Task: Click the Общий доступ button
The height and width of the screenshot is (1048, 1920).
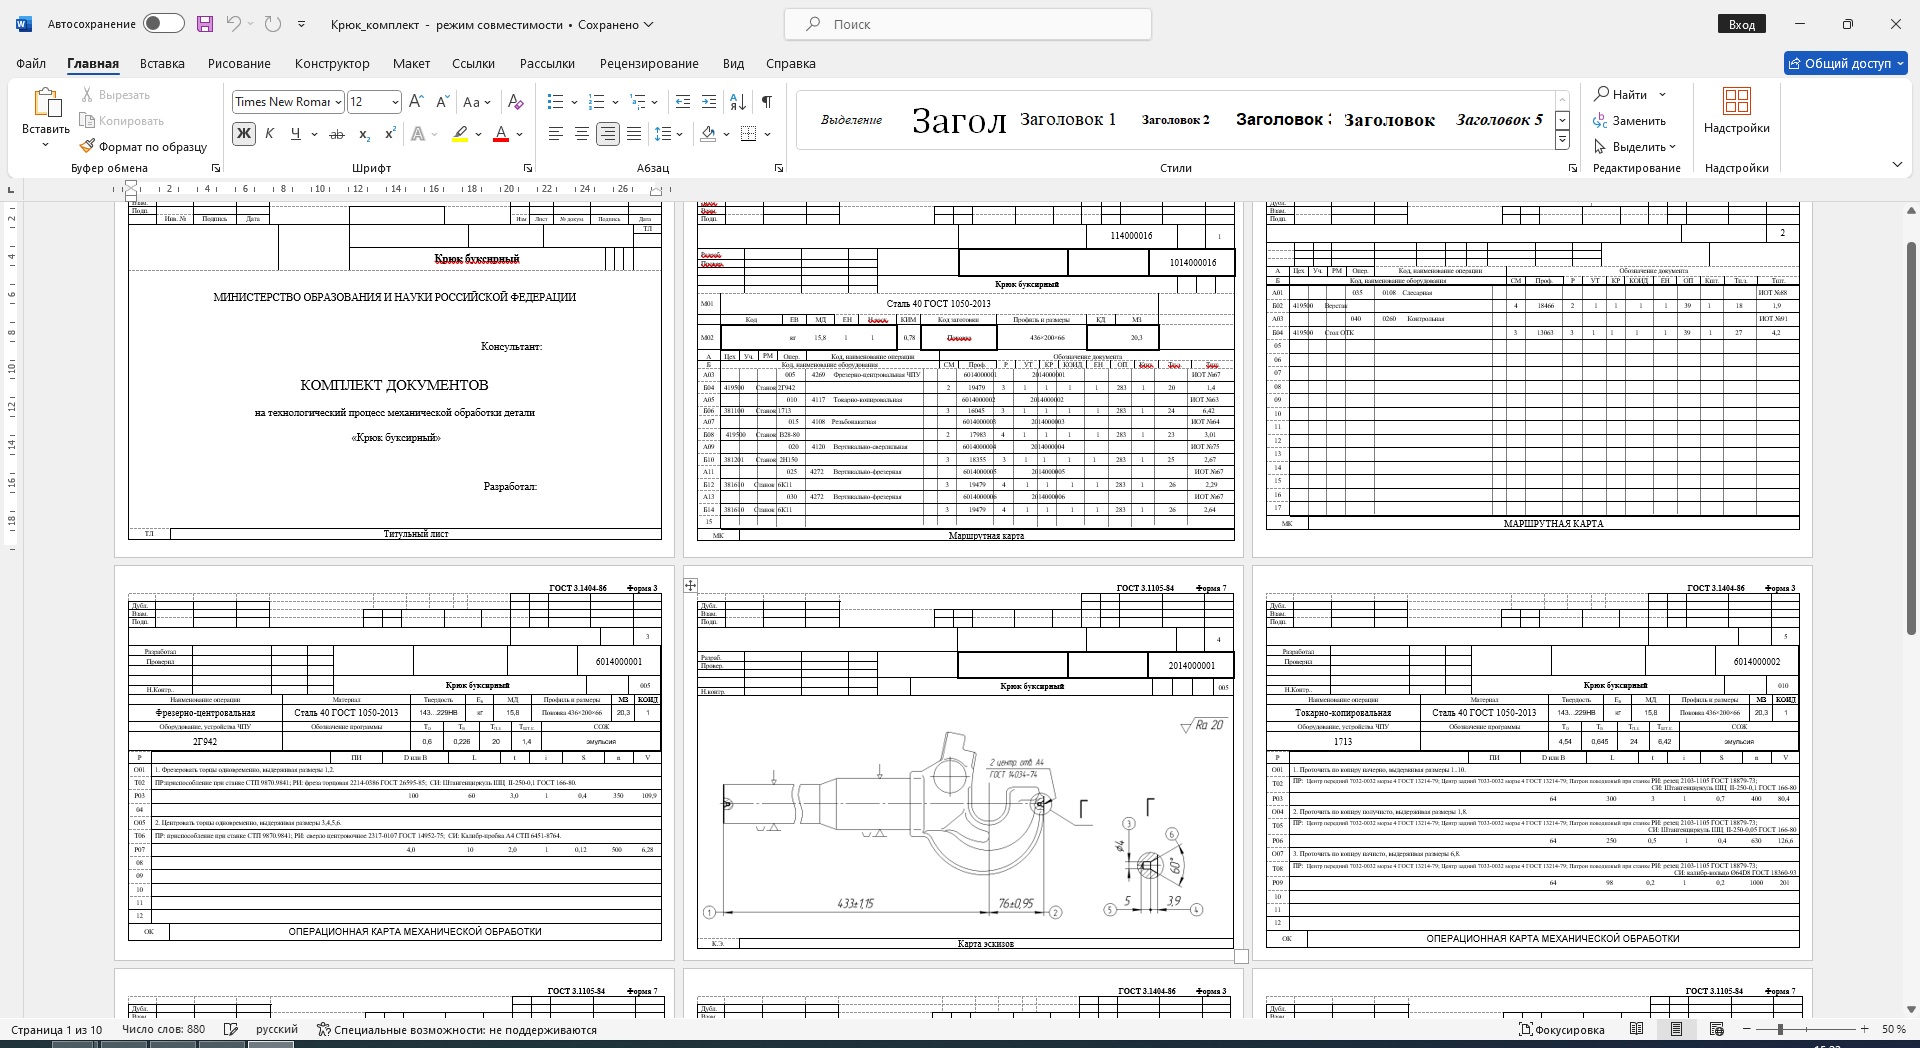Action: click(x=1845, y=63)
